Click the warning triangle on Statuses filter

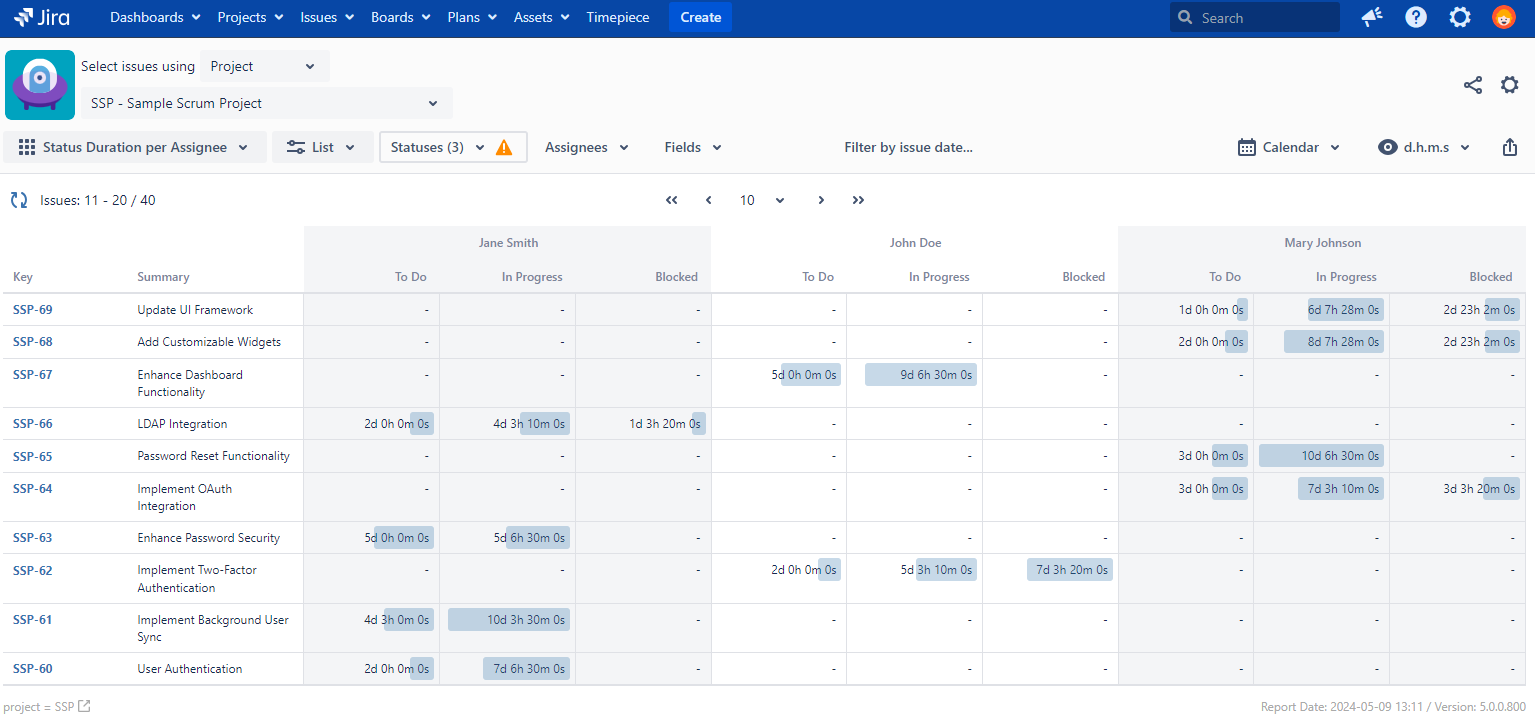point(504,146)
